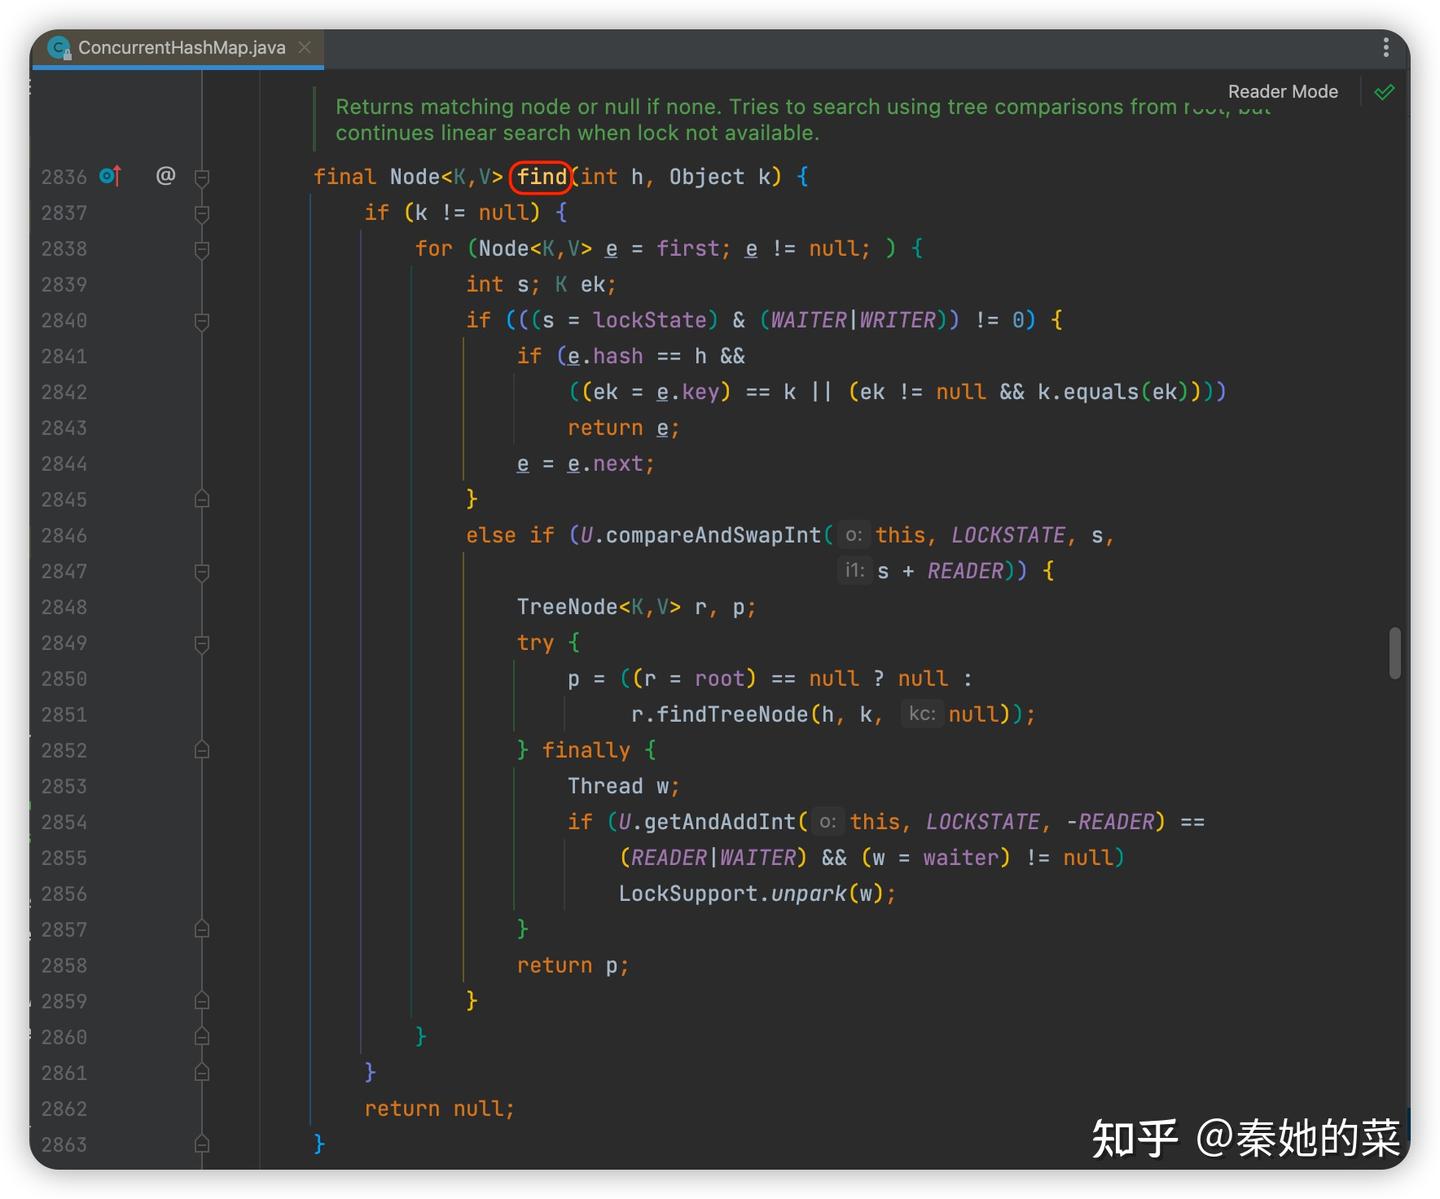This screenshot has width=1440, height=1199.
Task: Close the ConcurrentHashMap.java tab
Action: coord(305,47)
